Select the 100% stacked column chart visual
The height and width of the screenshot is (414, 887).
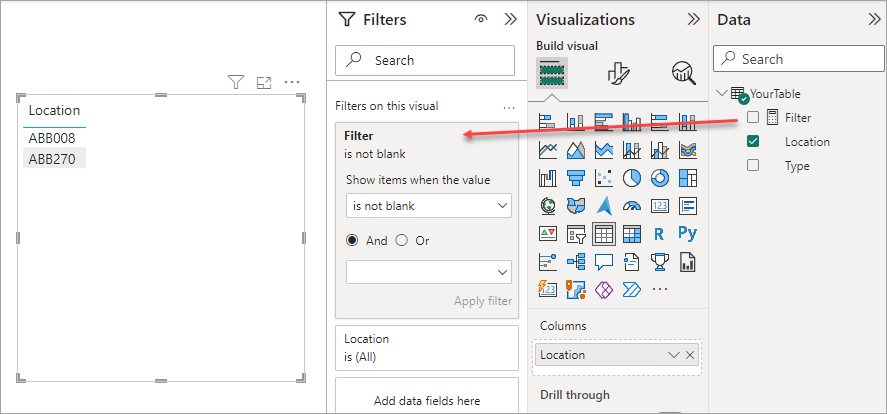click(688, 121)
